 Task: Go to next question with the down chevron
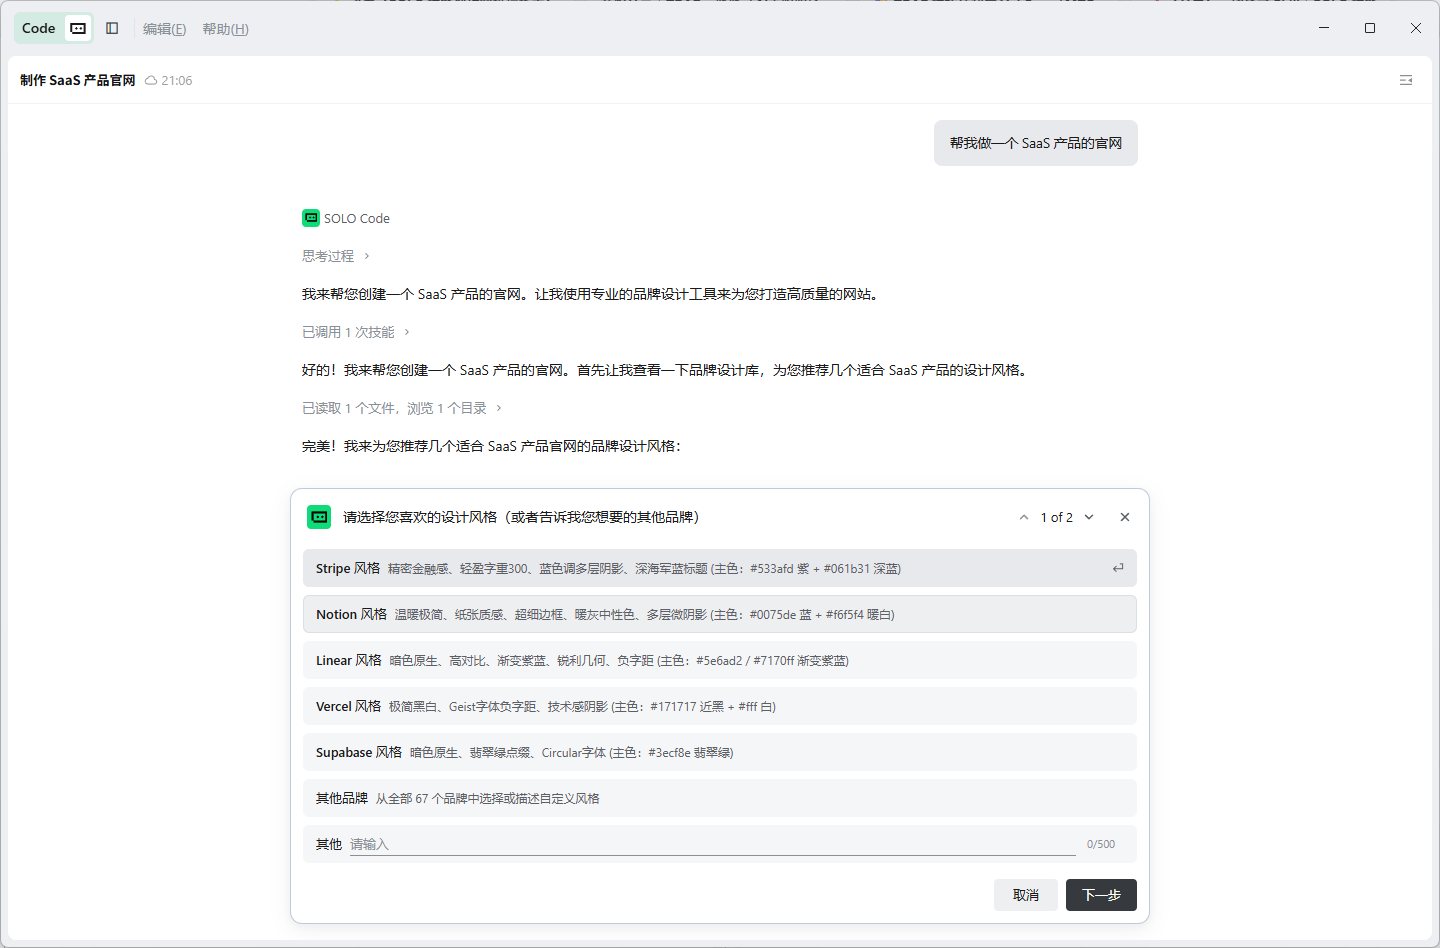1089,517
